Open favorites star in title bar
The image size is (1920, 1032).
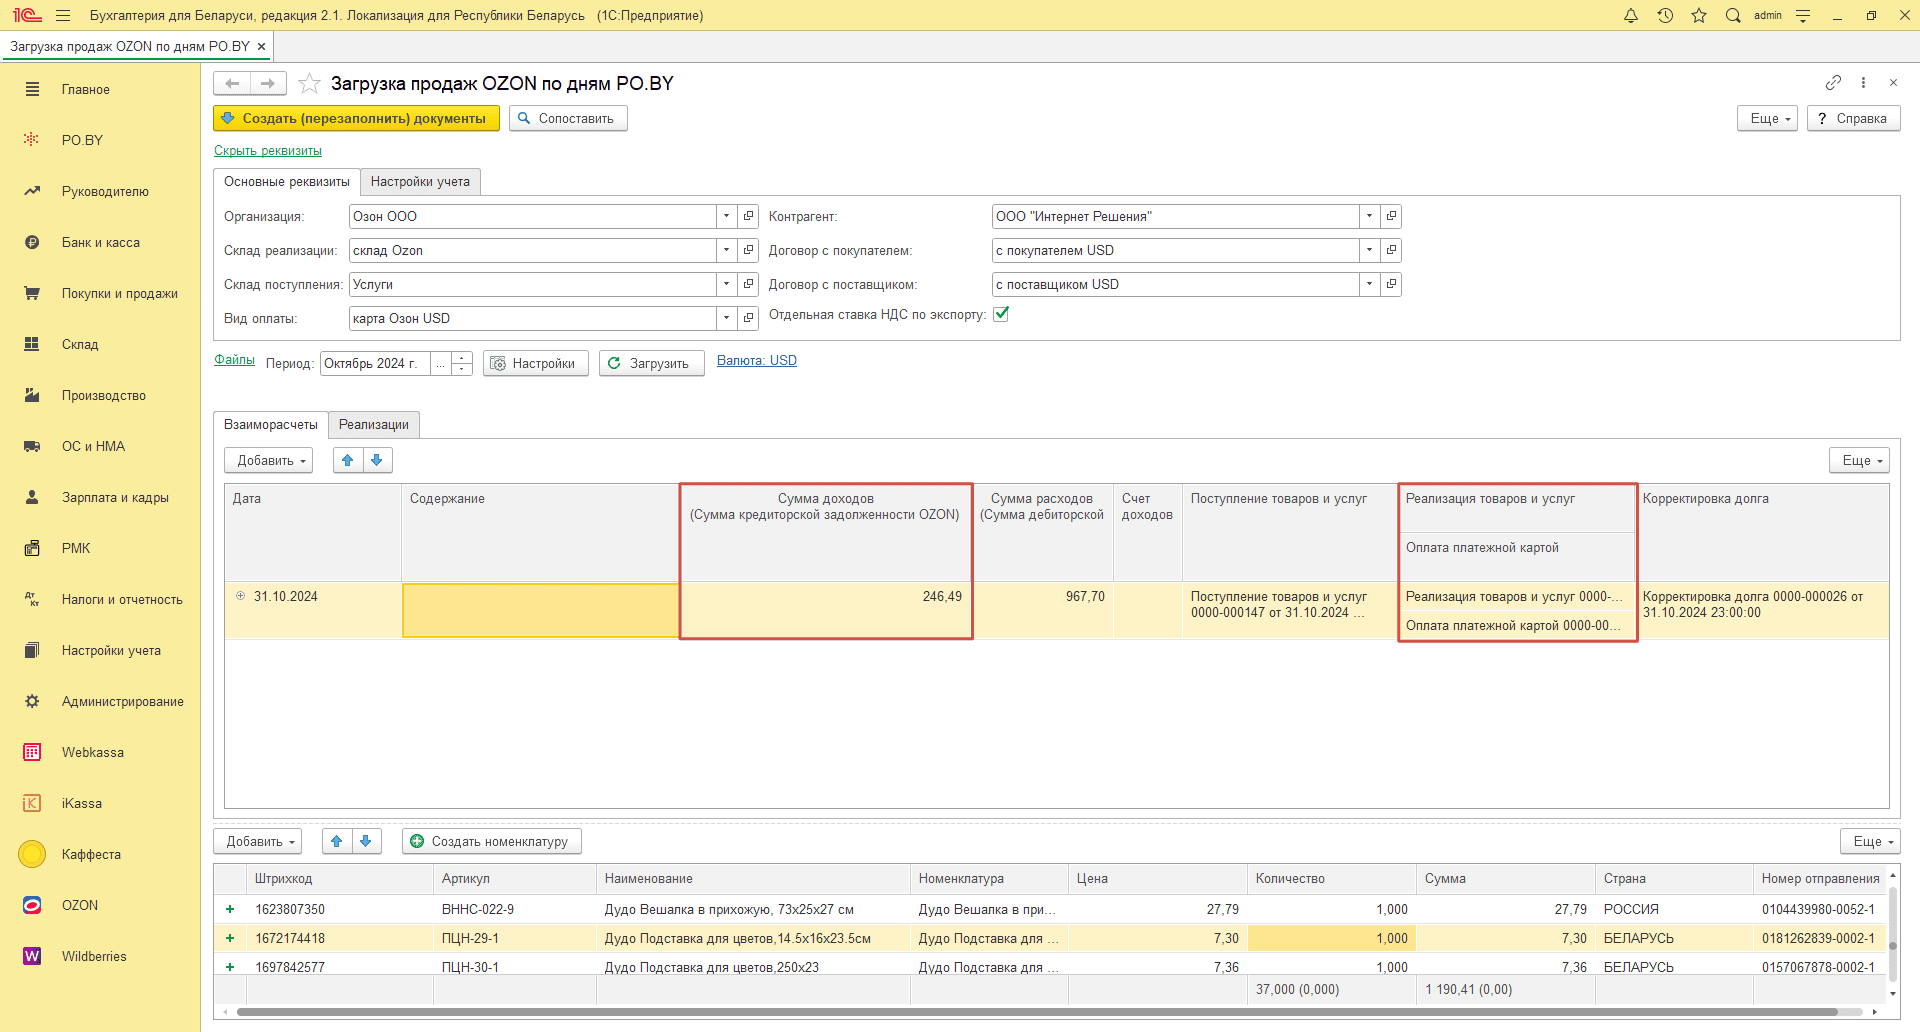1699,15
